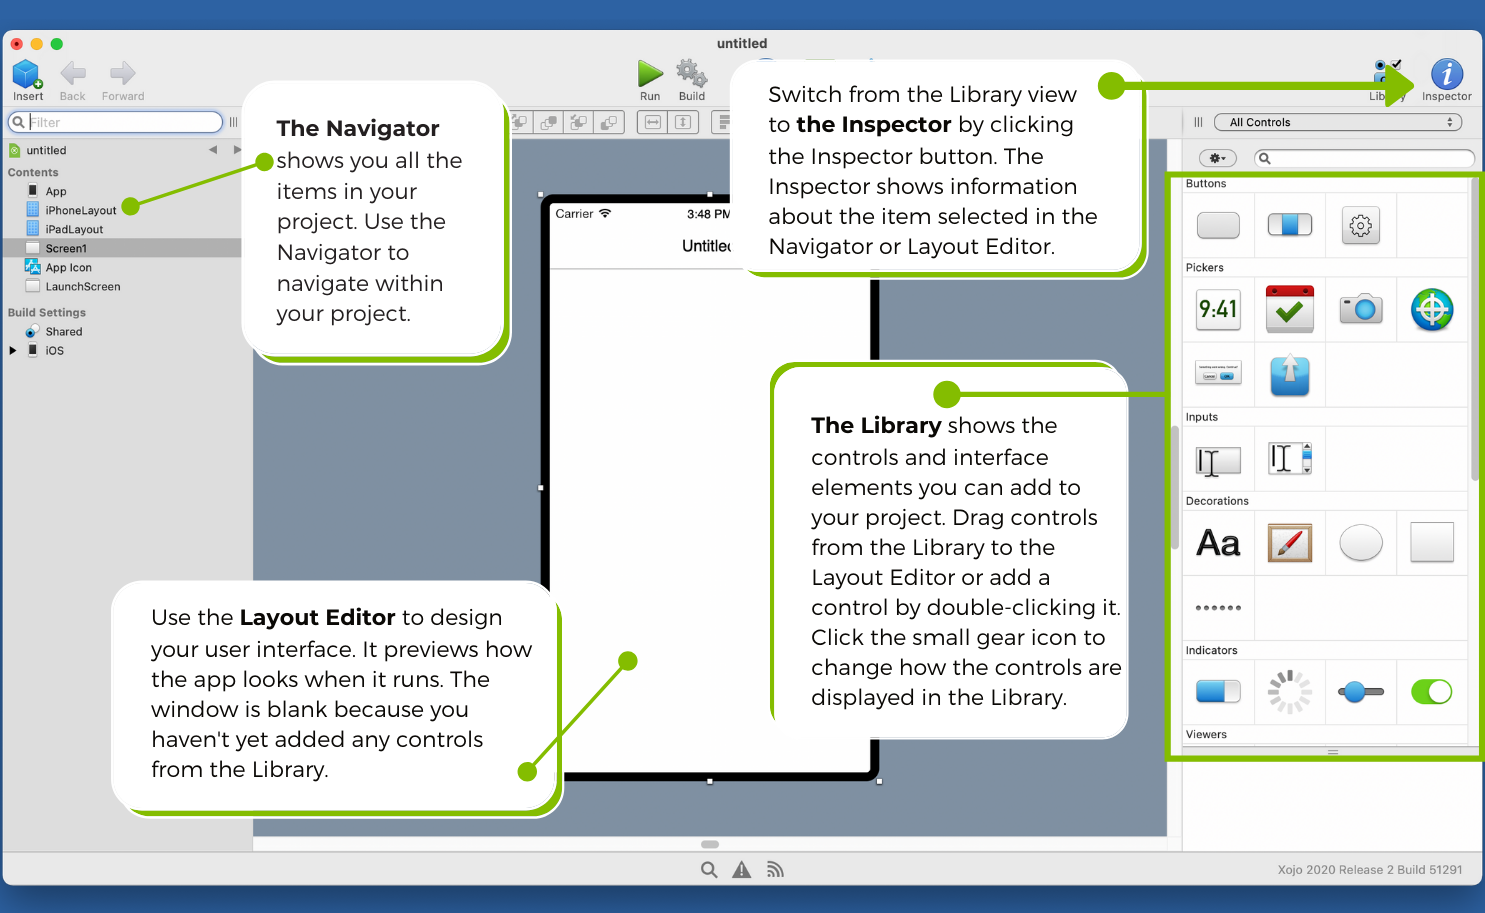Image resolution: width=1485 pixels, height=913 pixels.
Task: Click the green switch control in Indicators
Action: click(x=1431, y=691)
